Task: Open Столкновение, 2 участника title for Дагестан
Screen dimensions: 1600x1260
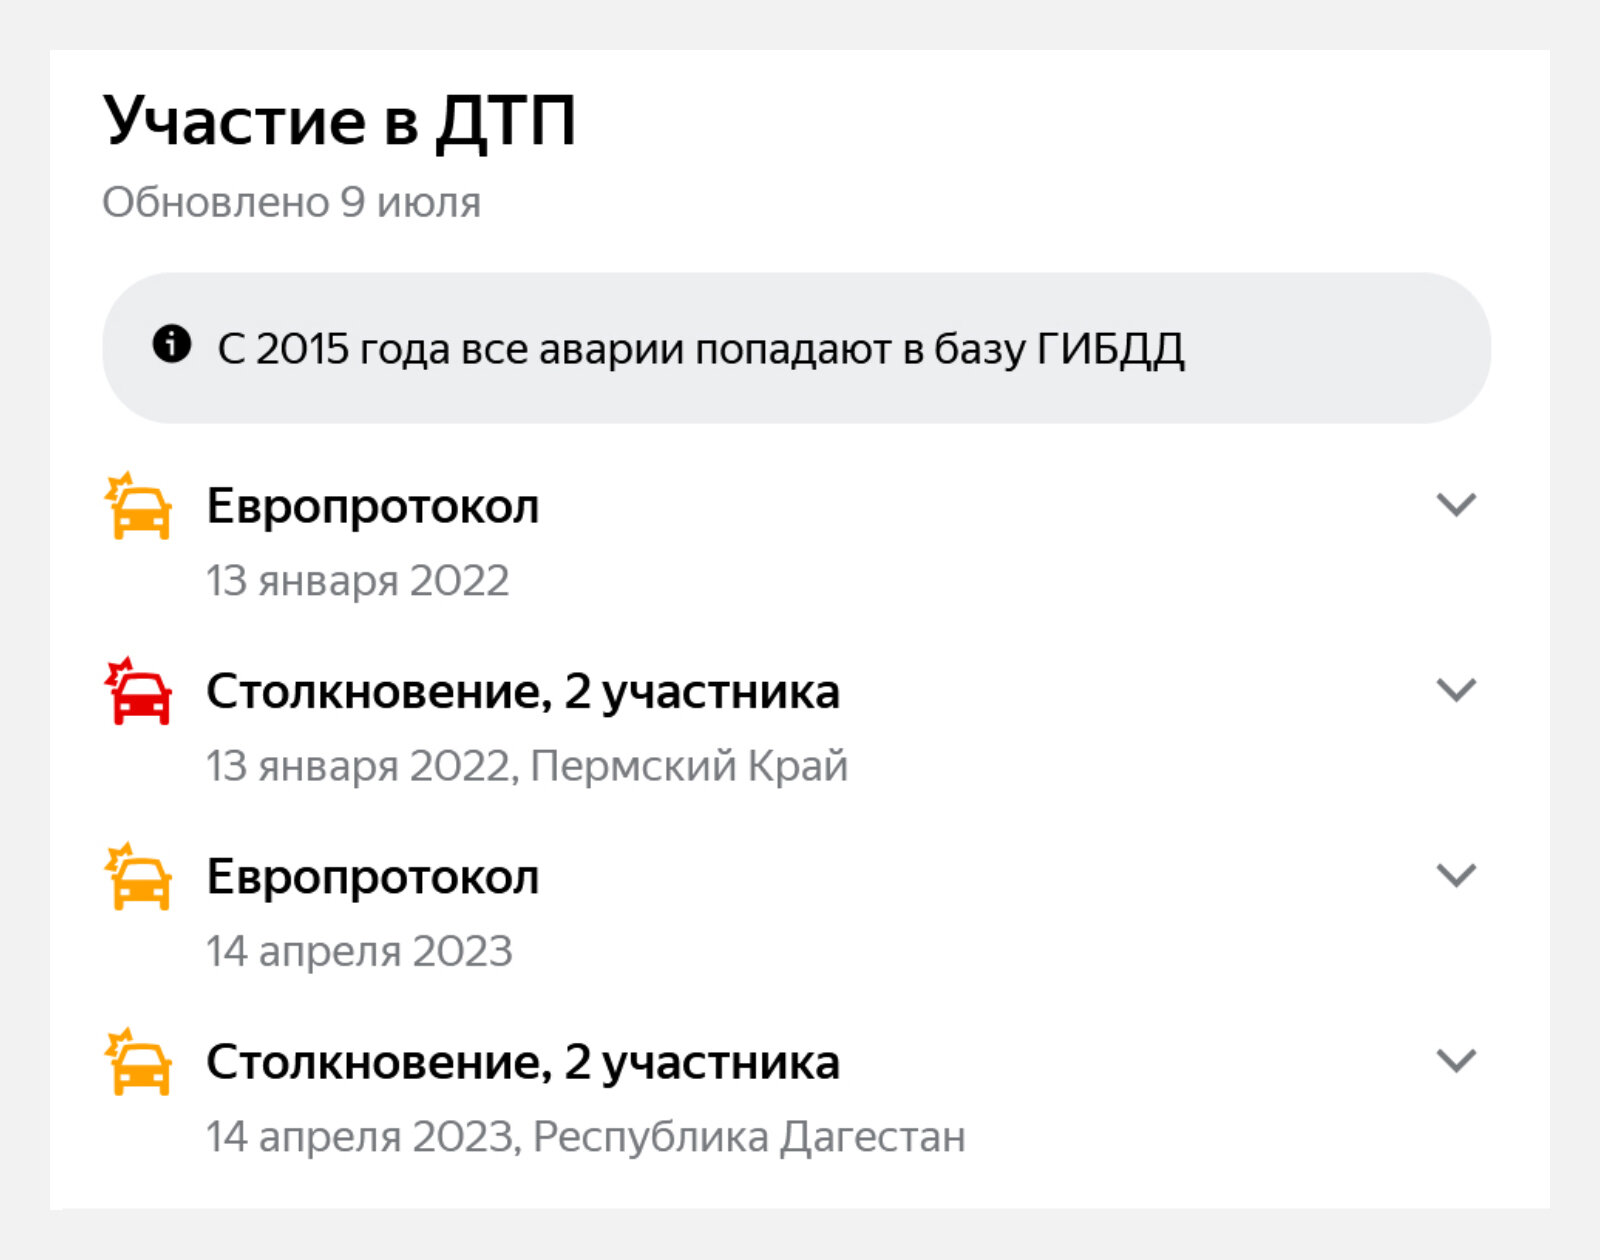Action: pos(523,1063)
